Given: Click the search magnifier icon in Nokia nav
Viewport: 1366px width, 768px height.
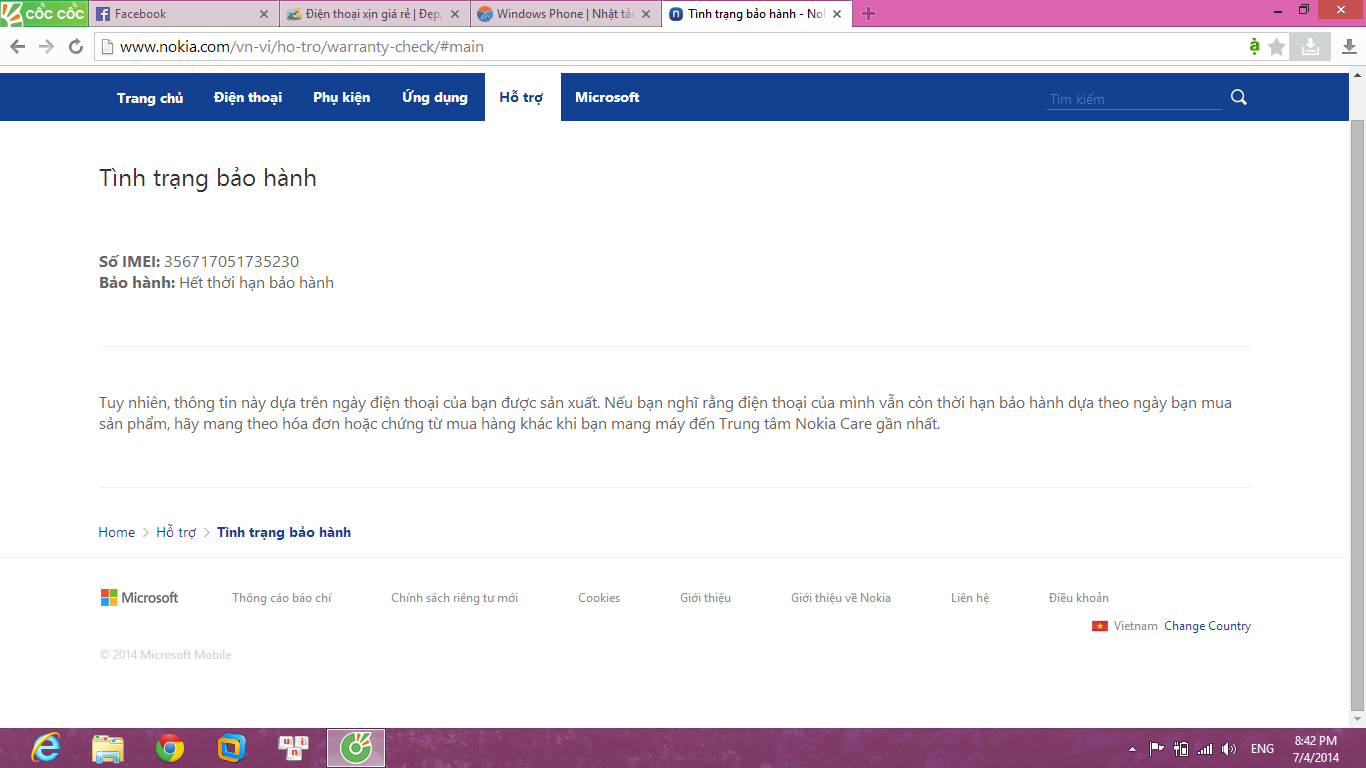Looking at the screenshot, I should [x=1239, y=97].
